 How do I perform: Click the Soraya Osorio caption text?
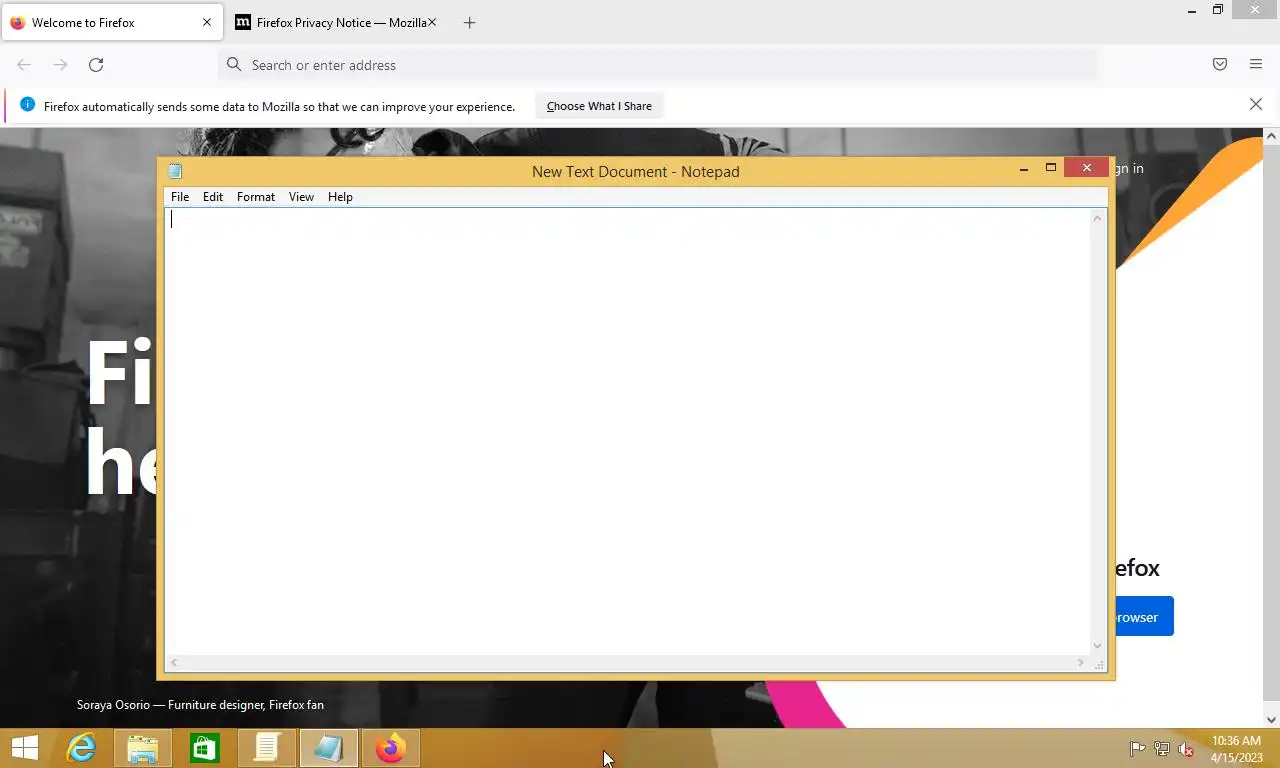point(200,705)
